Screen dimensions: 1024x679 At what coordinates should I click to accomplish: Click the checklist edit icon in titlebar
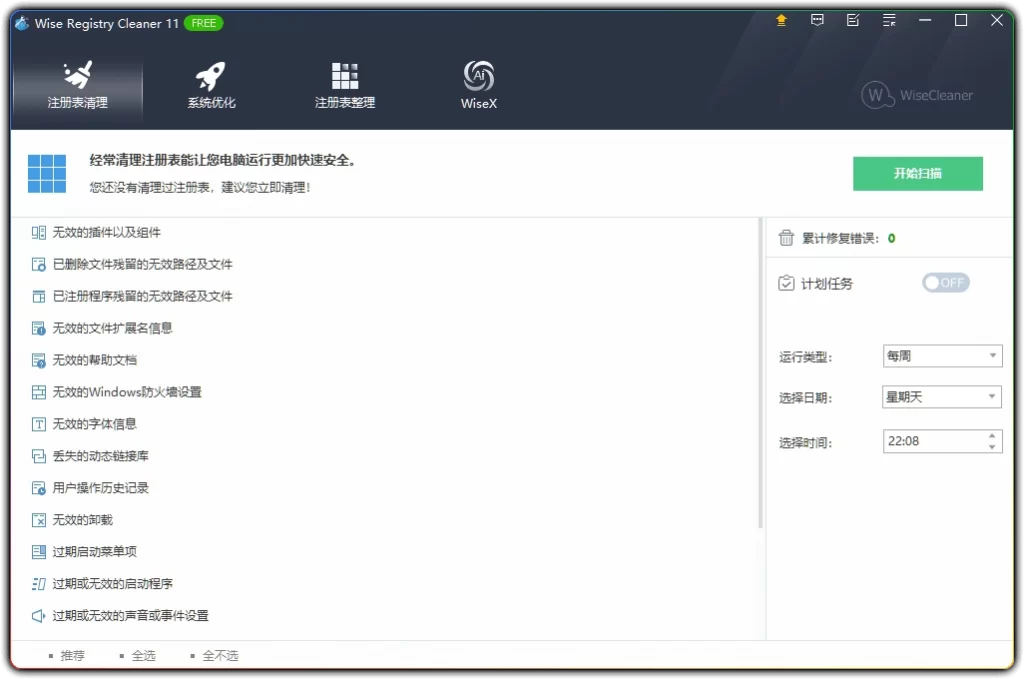pos(853,20)
